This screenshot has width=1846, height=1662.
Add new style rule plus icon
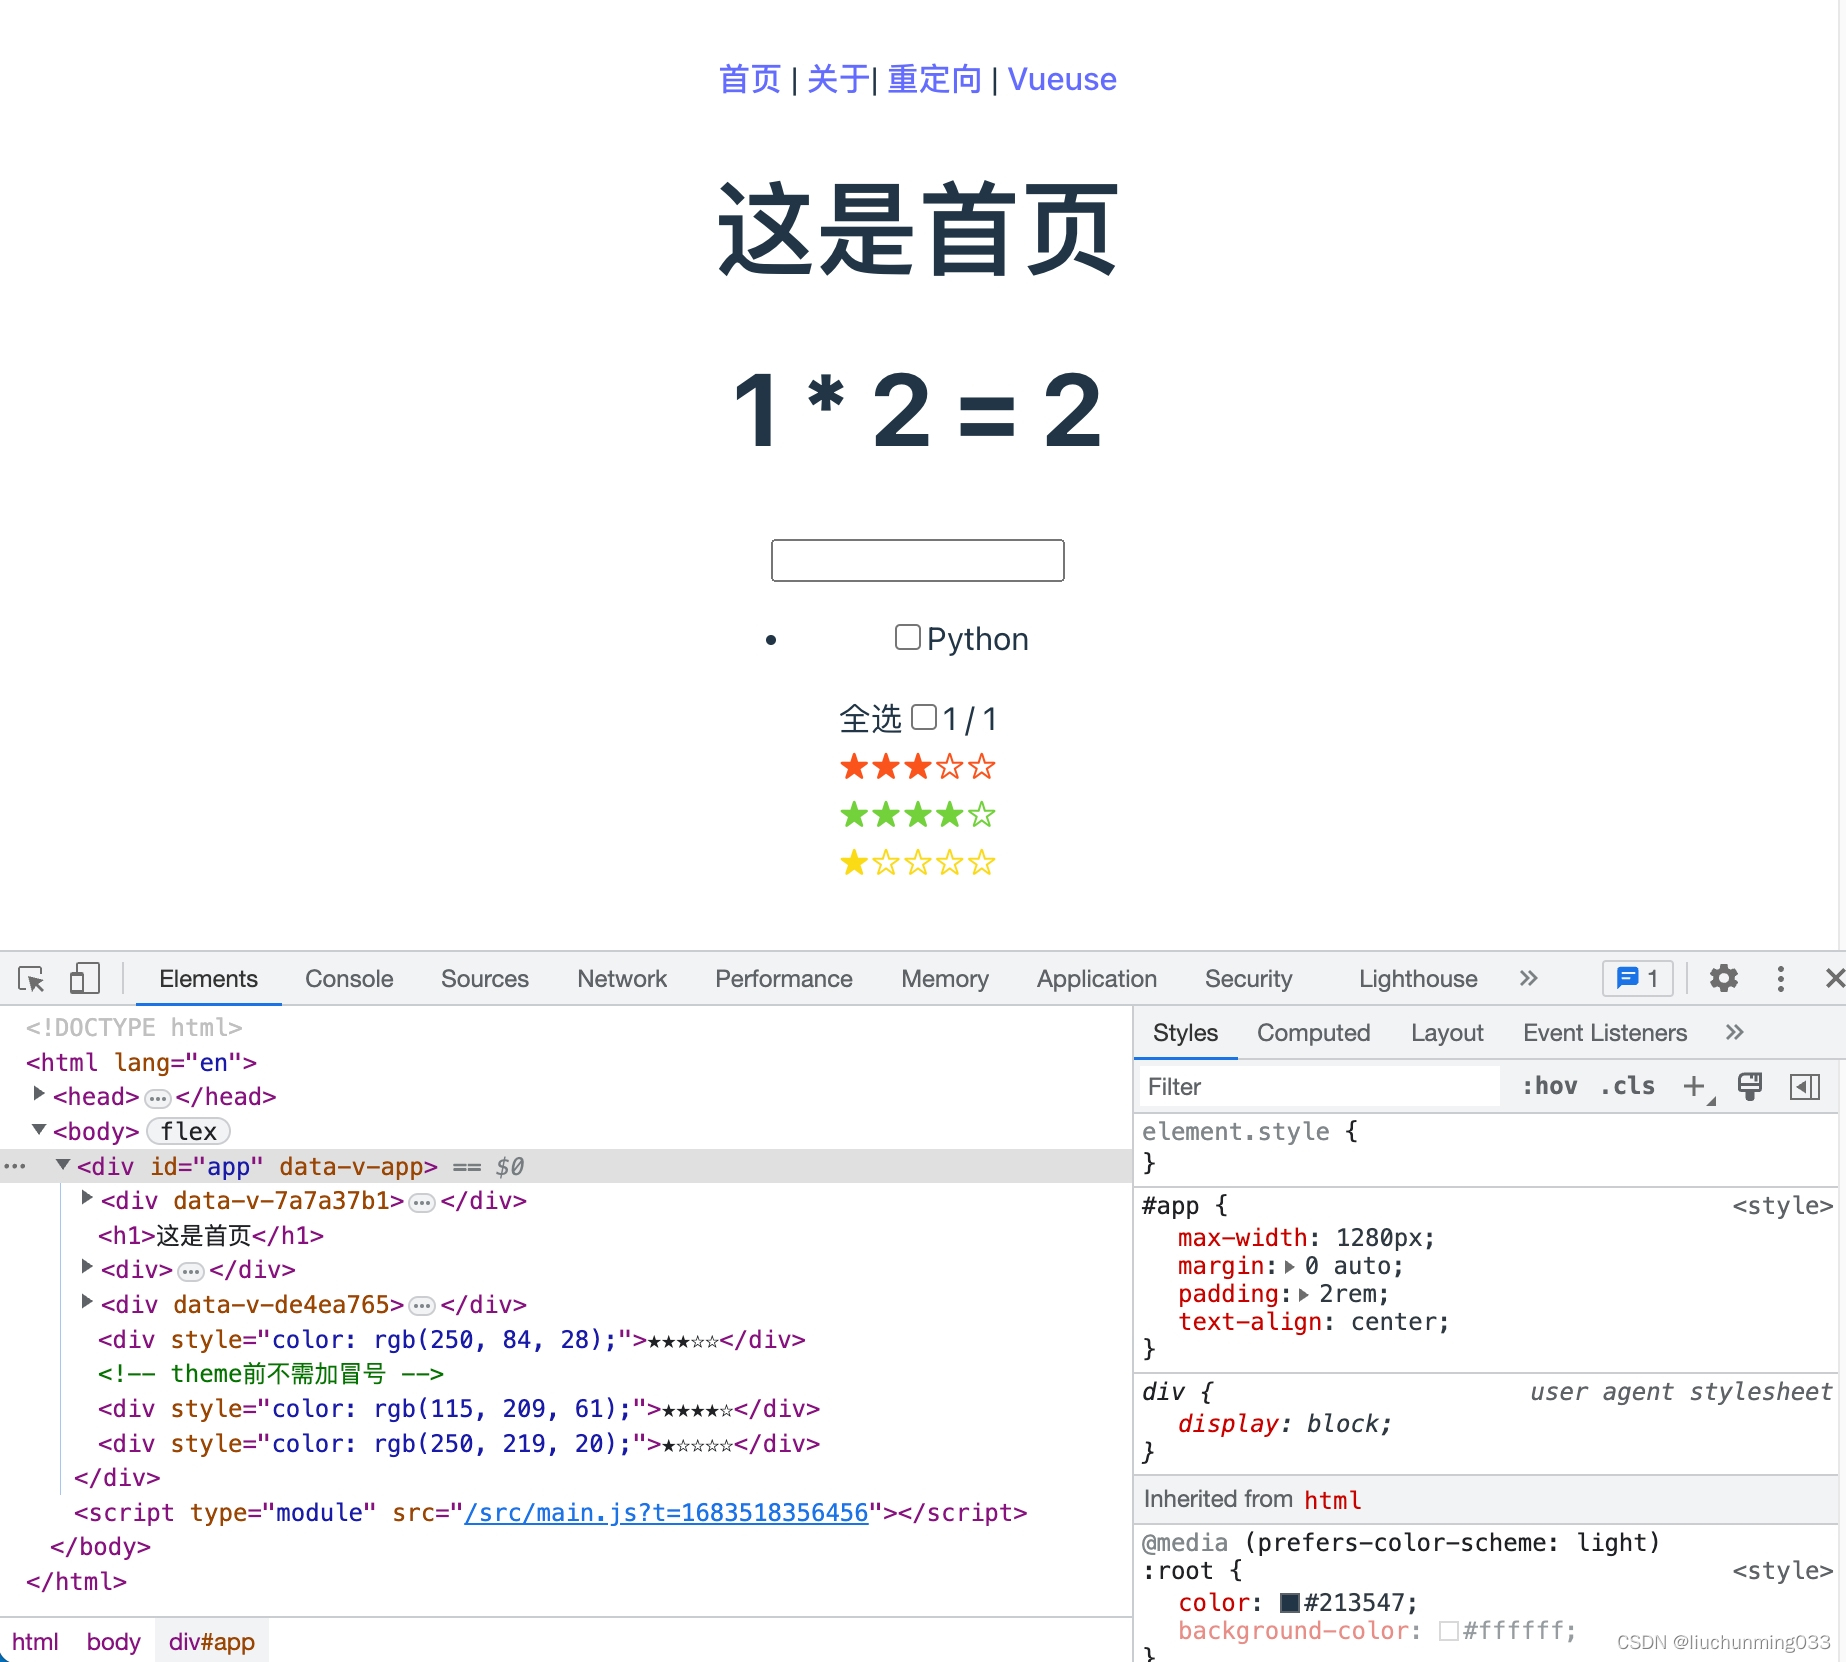pos(1696,1087)
